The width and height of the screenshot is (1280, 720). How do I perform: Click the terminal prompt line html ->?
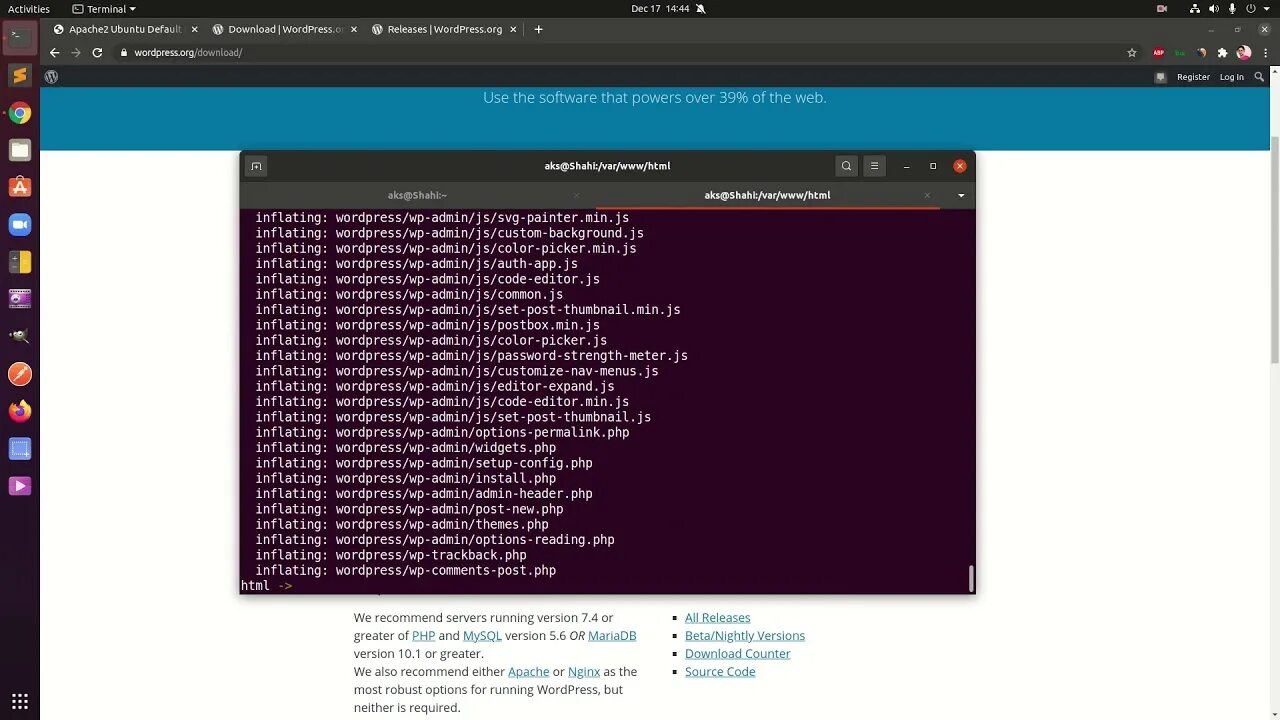266,586
